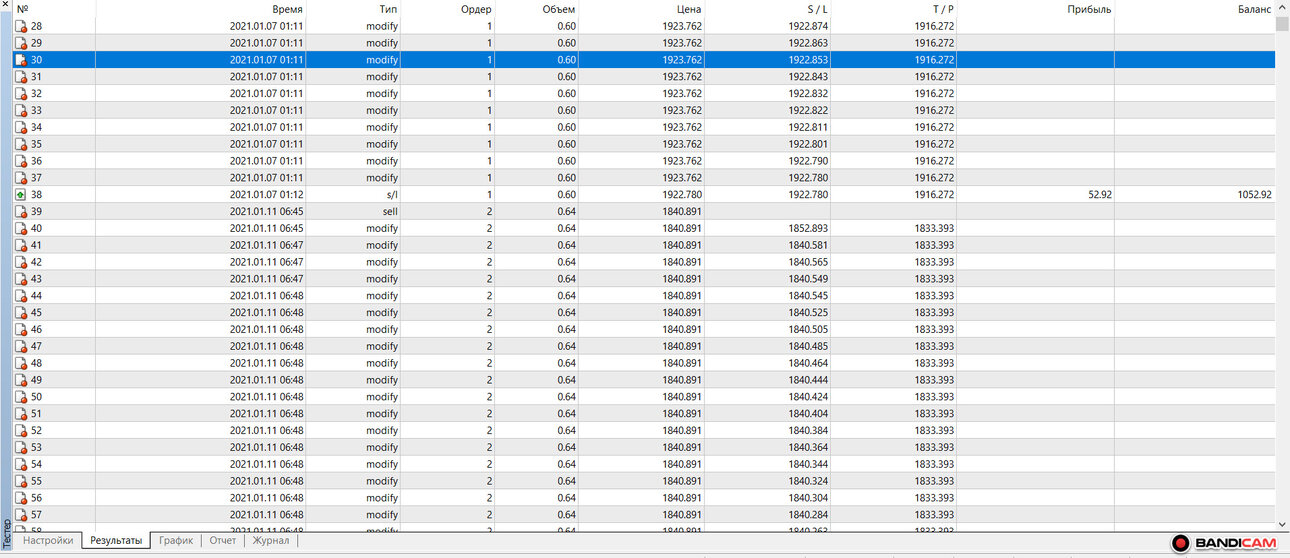
Task: Click the row 33 order icon
Action: coord(21,110)
